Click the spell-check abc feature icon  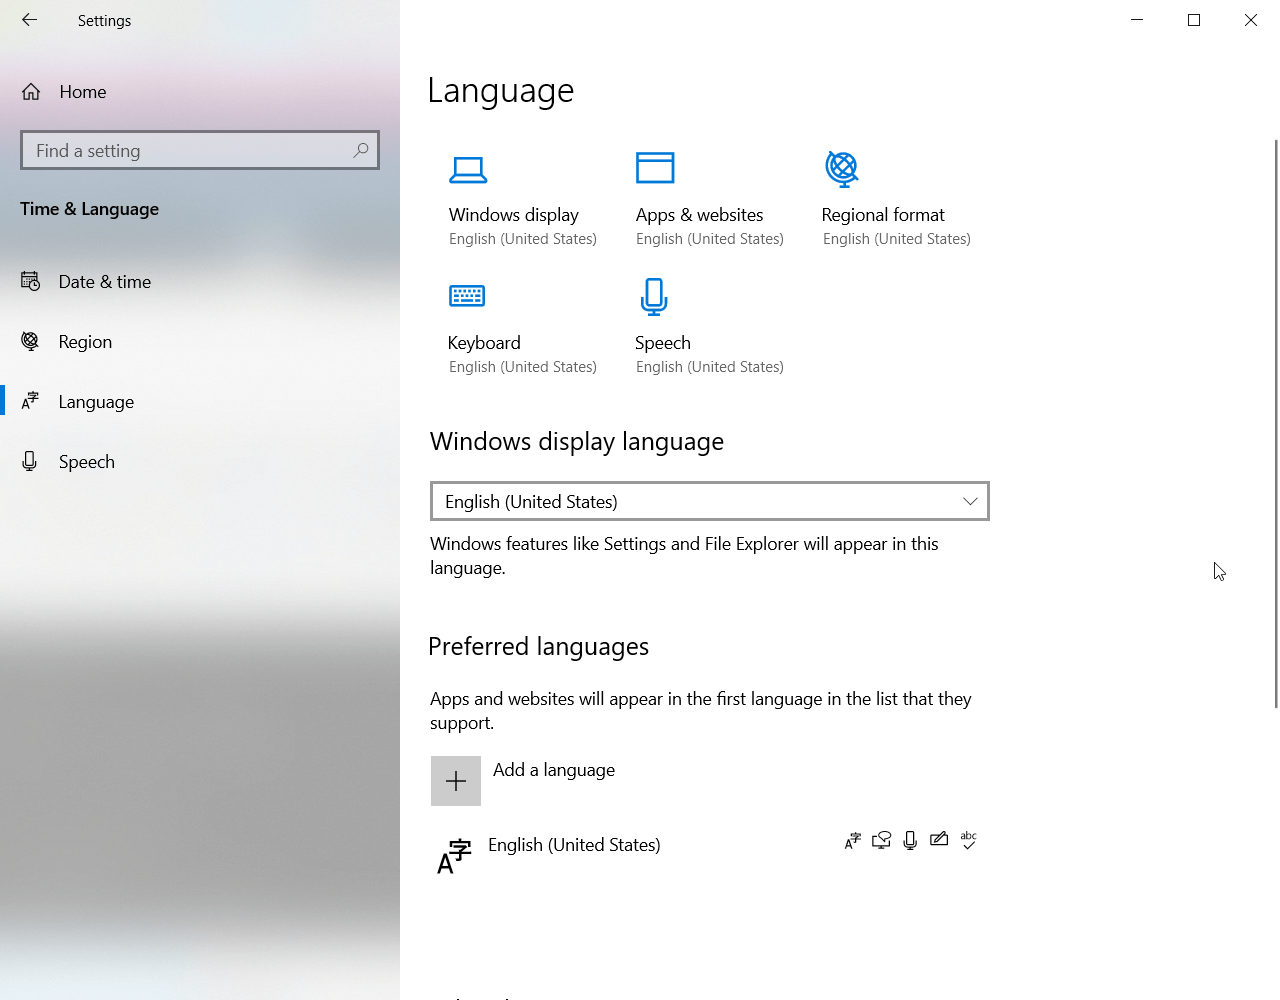pyautogui.click(x=968, y=841)
